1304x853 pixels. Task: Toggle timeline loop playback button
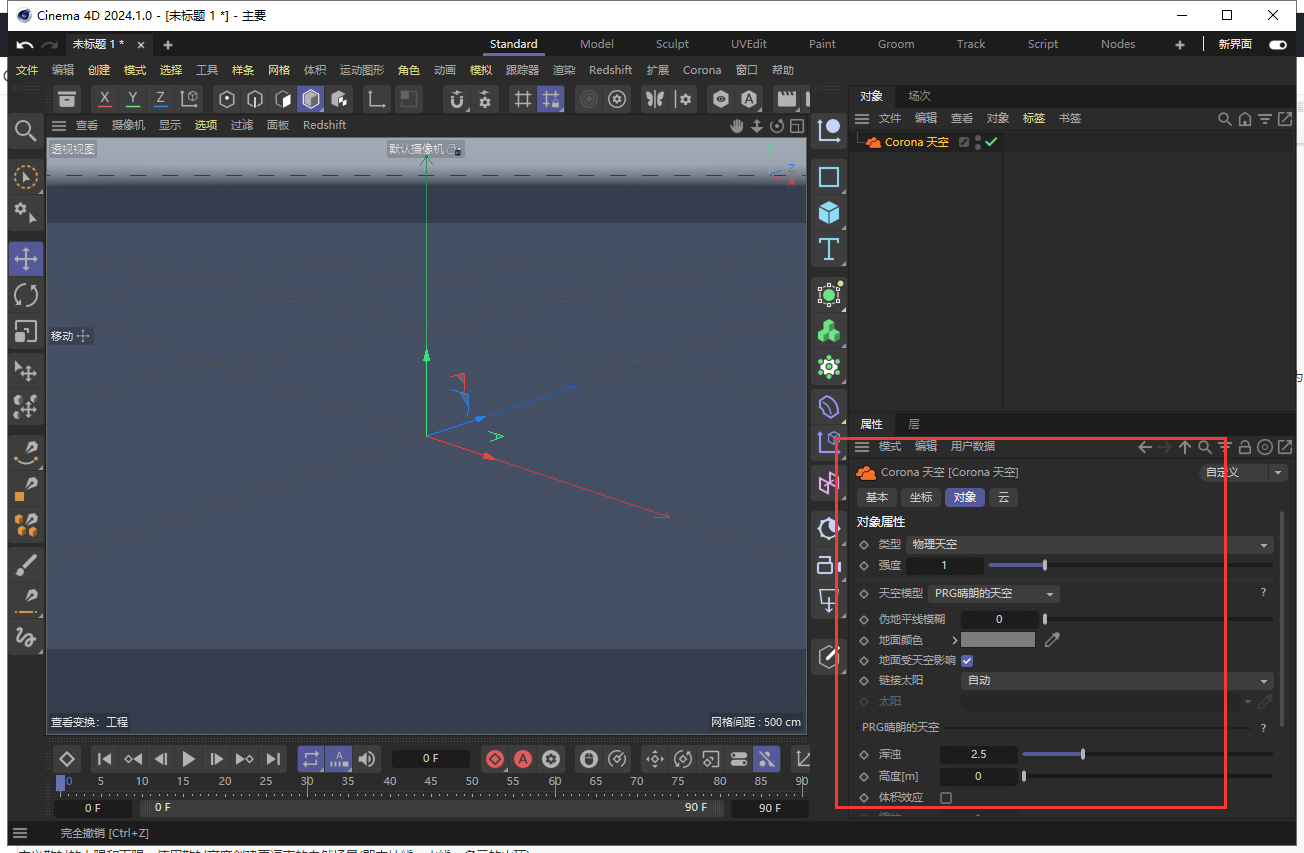click(310, 759)
